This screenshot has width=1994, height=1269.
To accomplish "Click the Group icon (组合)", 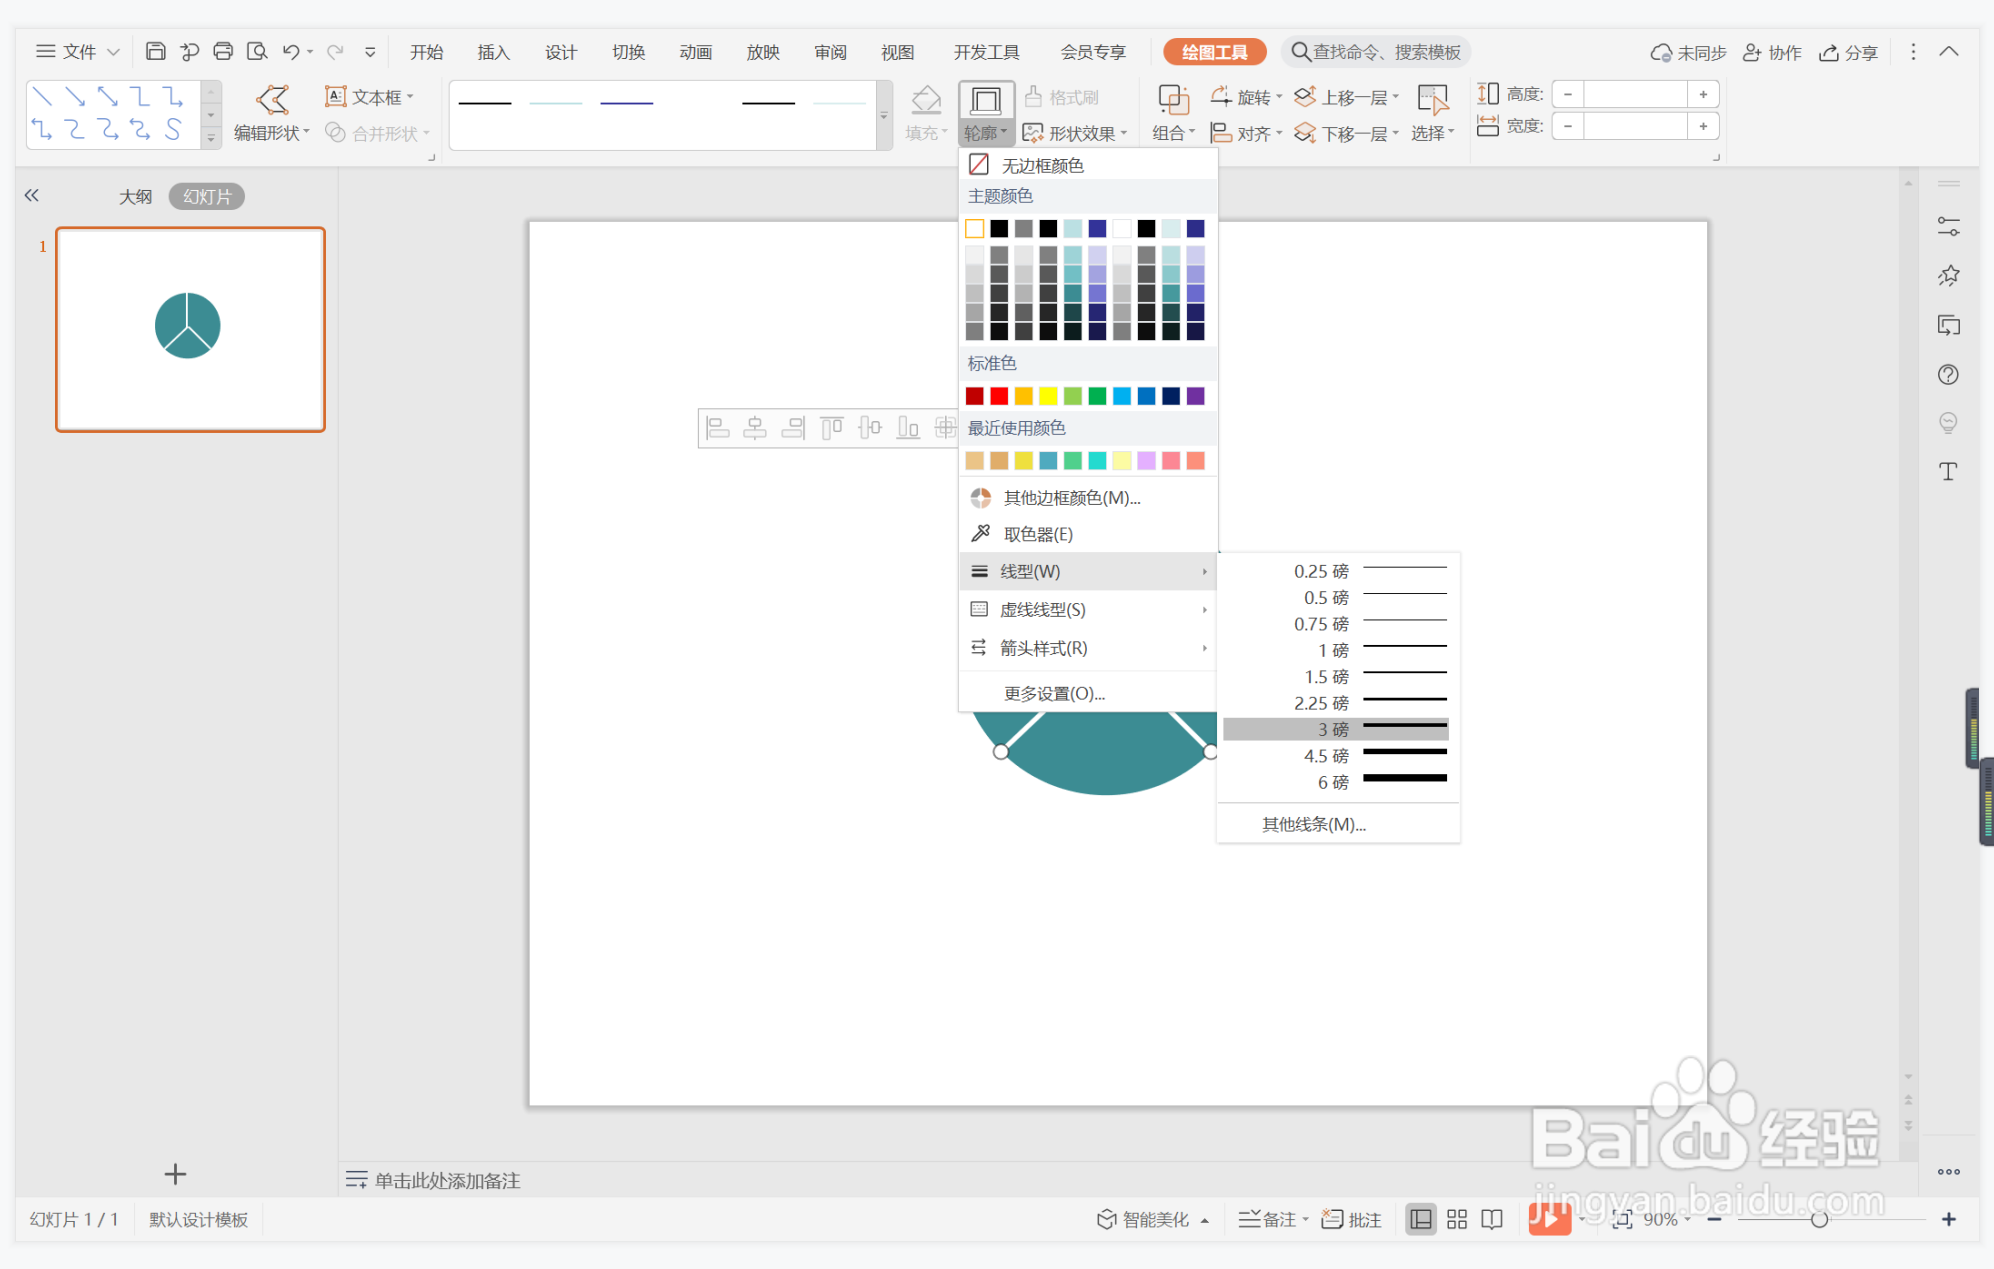I will click(1173, 113).
